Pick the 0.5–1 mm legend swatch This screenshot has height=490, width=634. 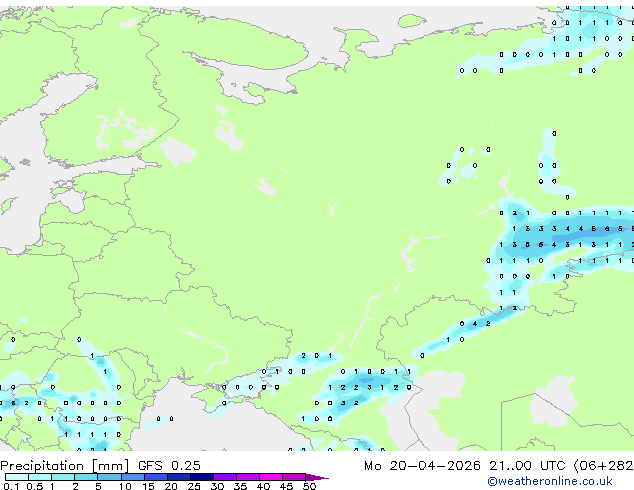pyautogui.click(x=40, y=477)
